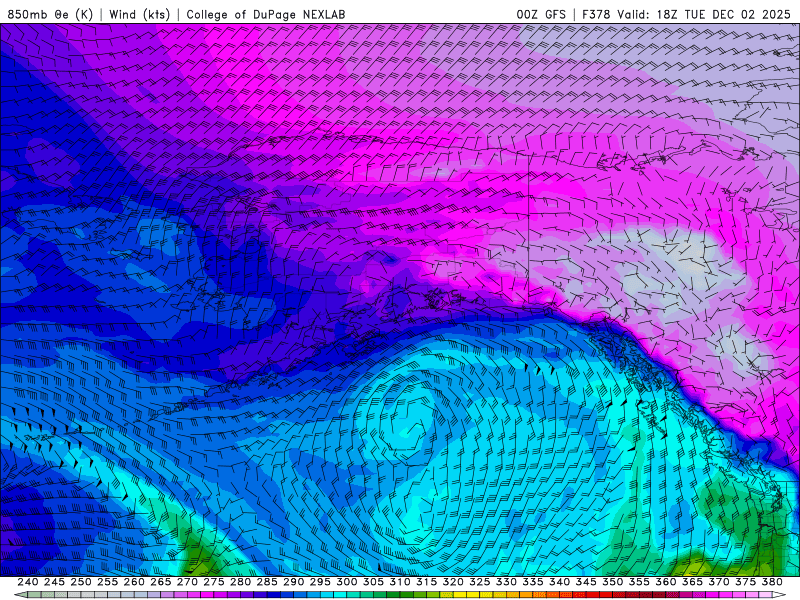Screen dimensions: 800x600
Task: Click the 315 value on the color scale
Action: click(426, 582)
